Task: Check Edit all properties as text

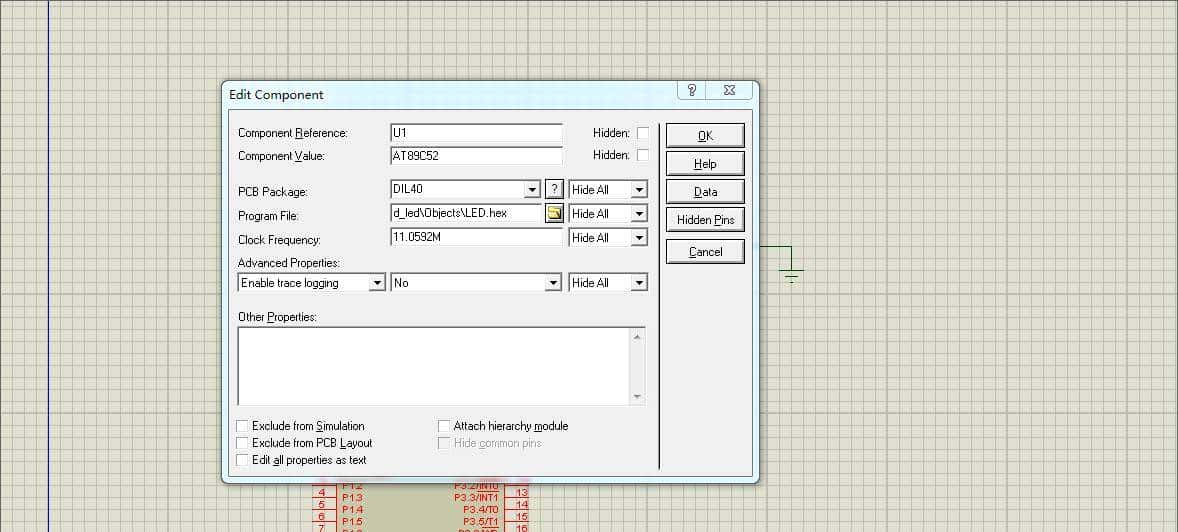Action: point(242,460)
